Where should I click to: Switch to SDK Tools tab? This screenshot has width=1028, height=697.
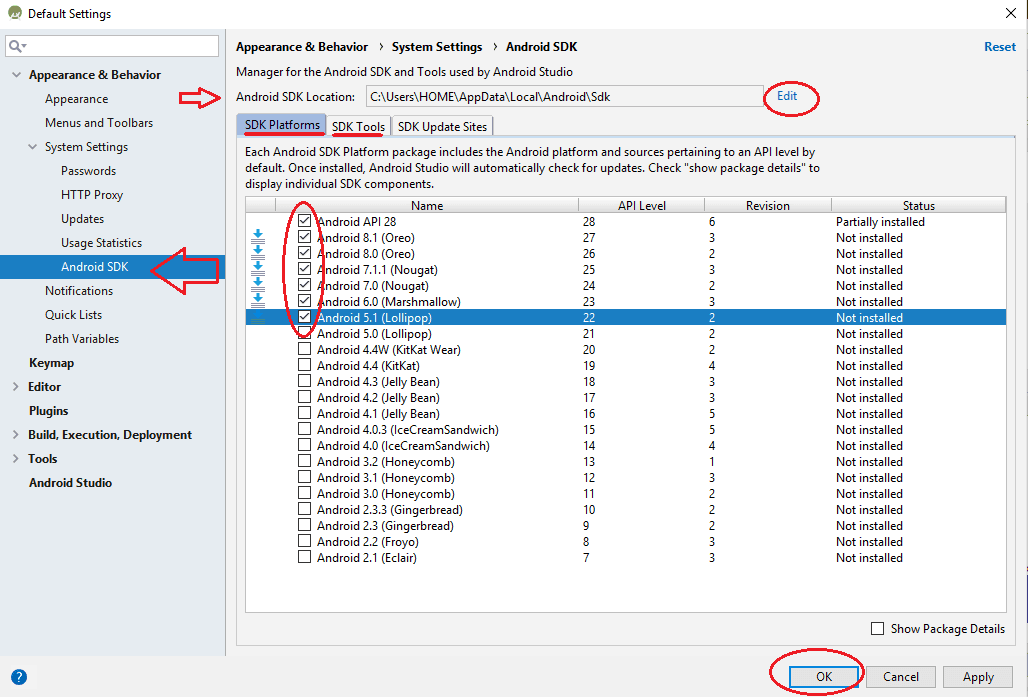[x=359, y=127]
